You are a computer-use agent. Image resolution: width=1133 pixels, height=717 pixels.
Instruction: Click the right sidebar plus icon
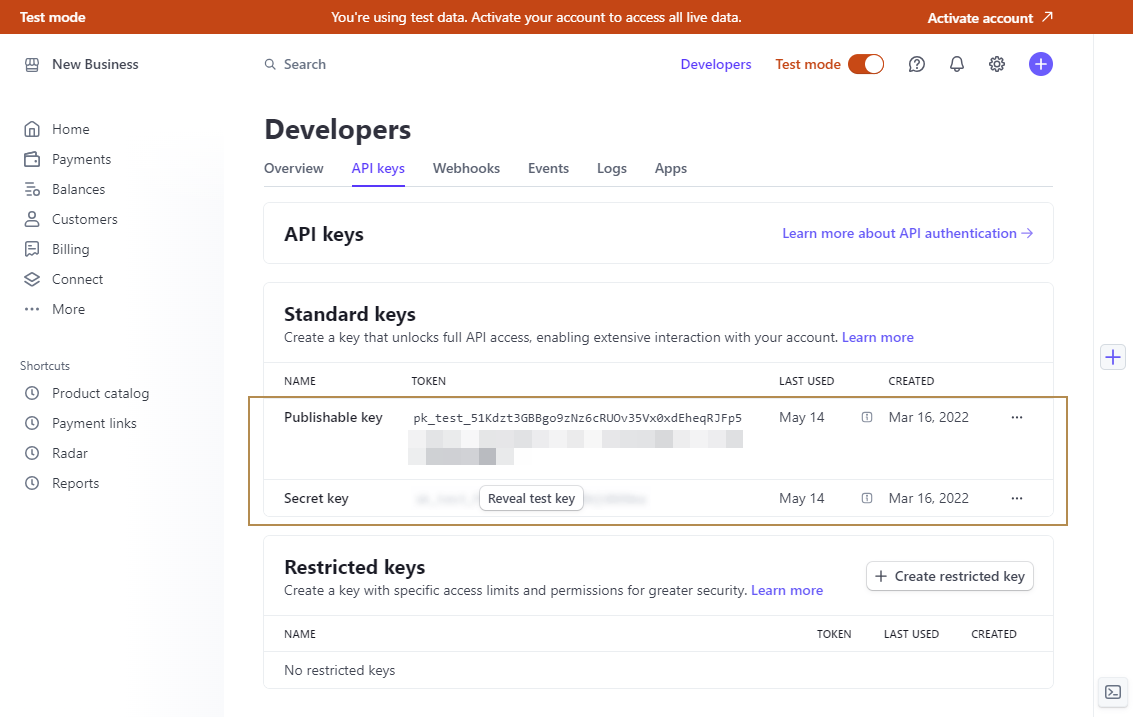1113,357
